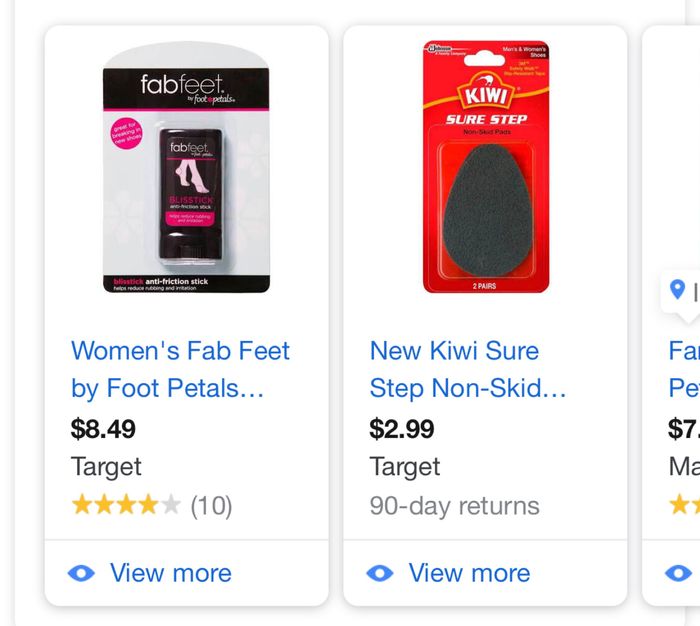Open the partially visible third product title

tap(684, 369)
